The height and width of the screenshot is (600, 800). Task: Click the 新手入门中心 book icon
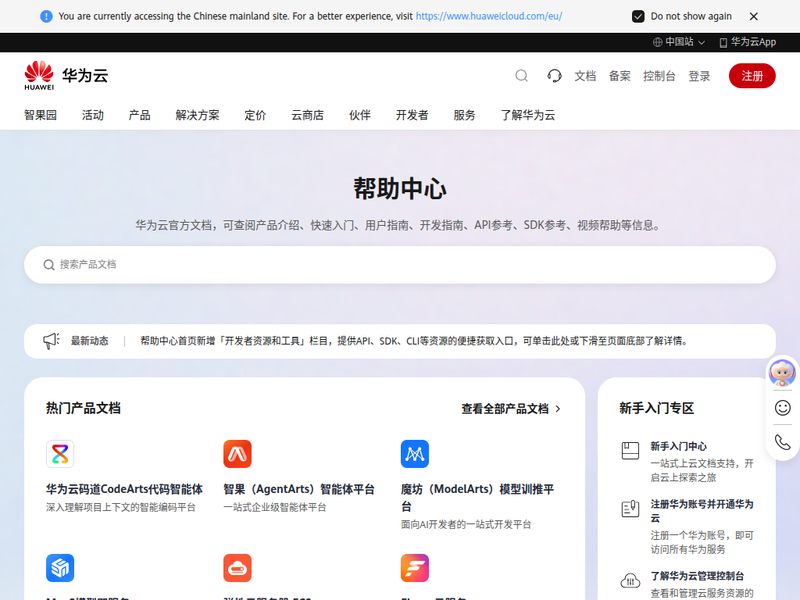point(630,451)
